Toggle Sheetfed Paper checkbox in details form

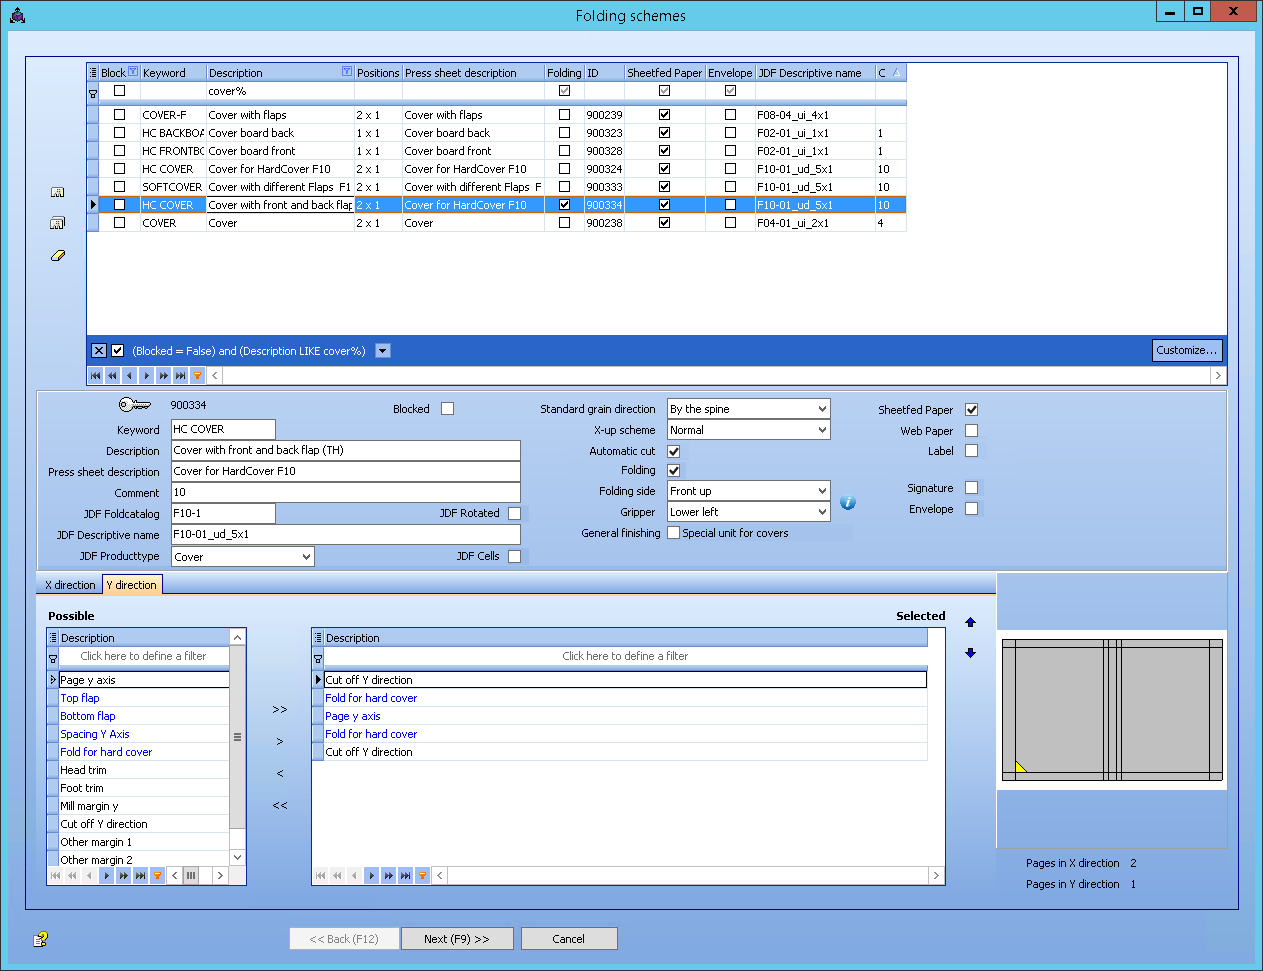point(971,410)
